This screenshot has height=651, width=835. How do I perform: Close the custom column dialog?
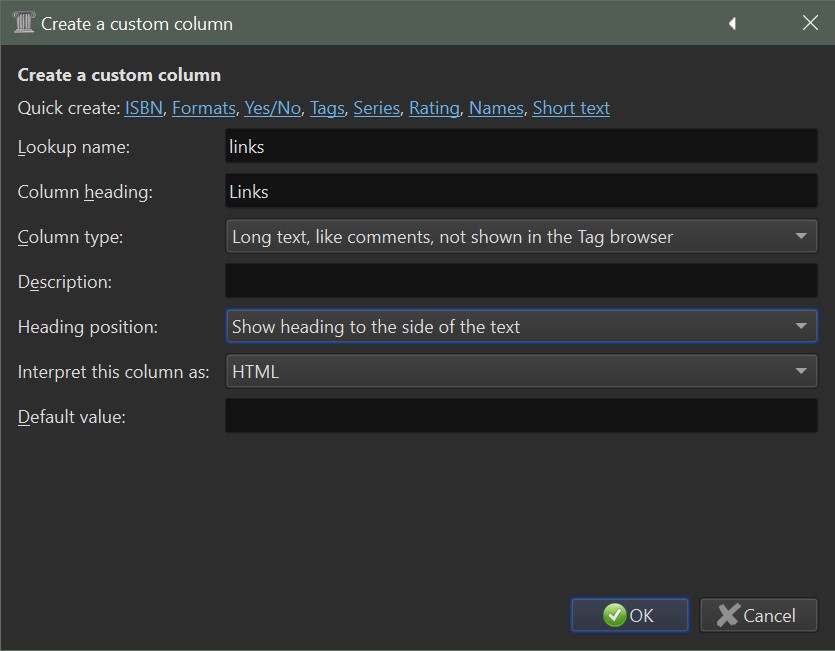point(810,23)
